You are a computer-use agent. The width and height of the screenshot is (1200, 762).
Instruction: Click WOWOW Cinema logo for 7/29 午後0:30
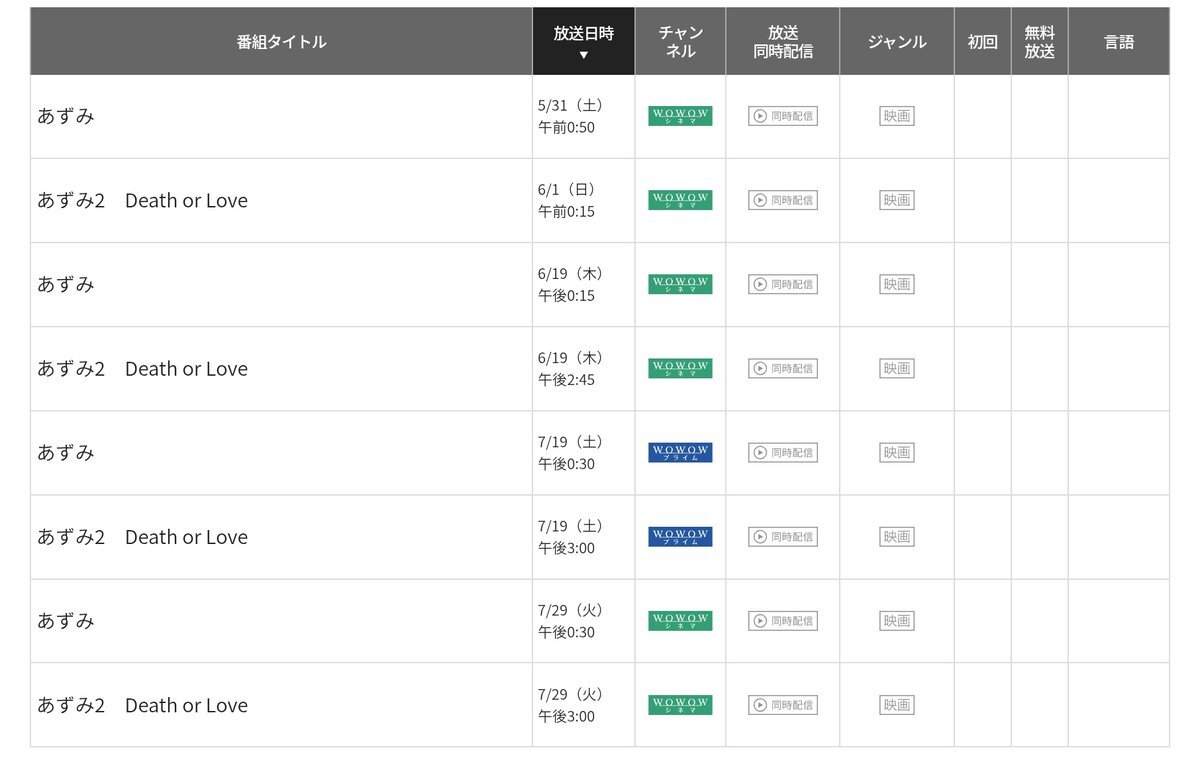click(x=680, y=621)
